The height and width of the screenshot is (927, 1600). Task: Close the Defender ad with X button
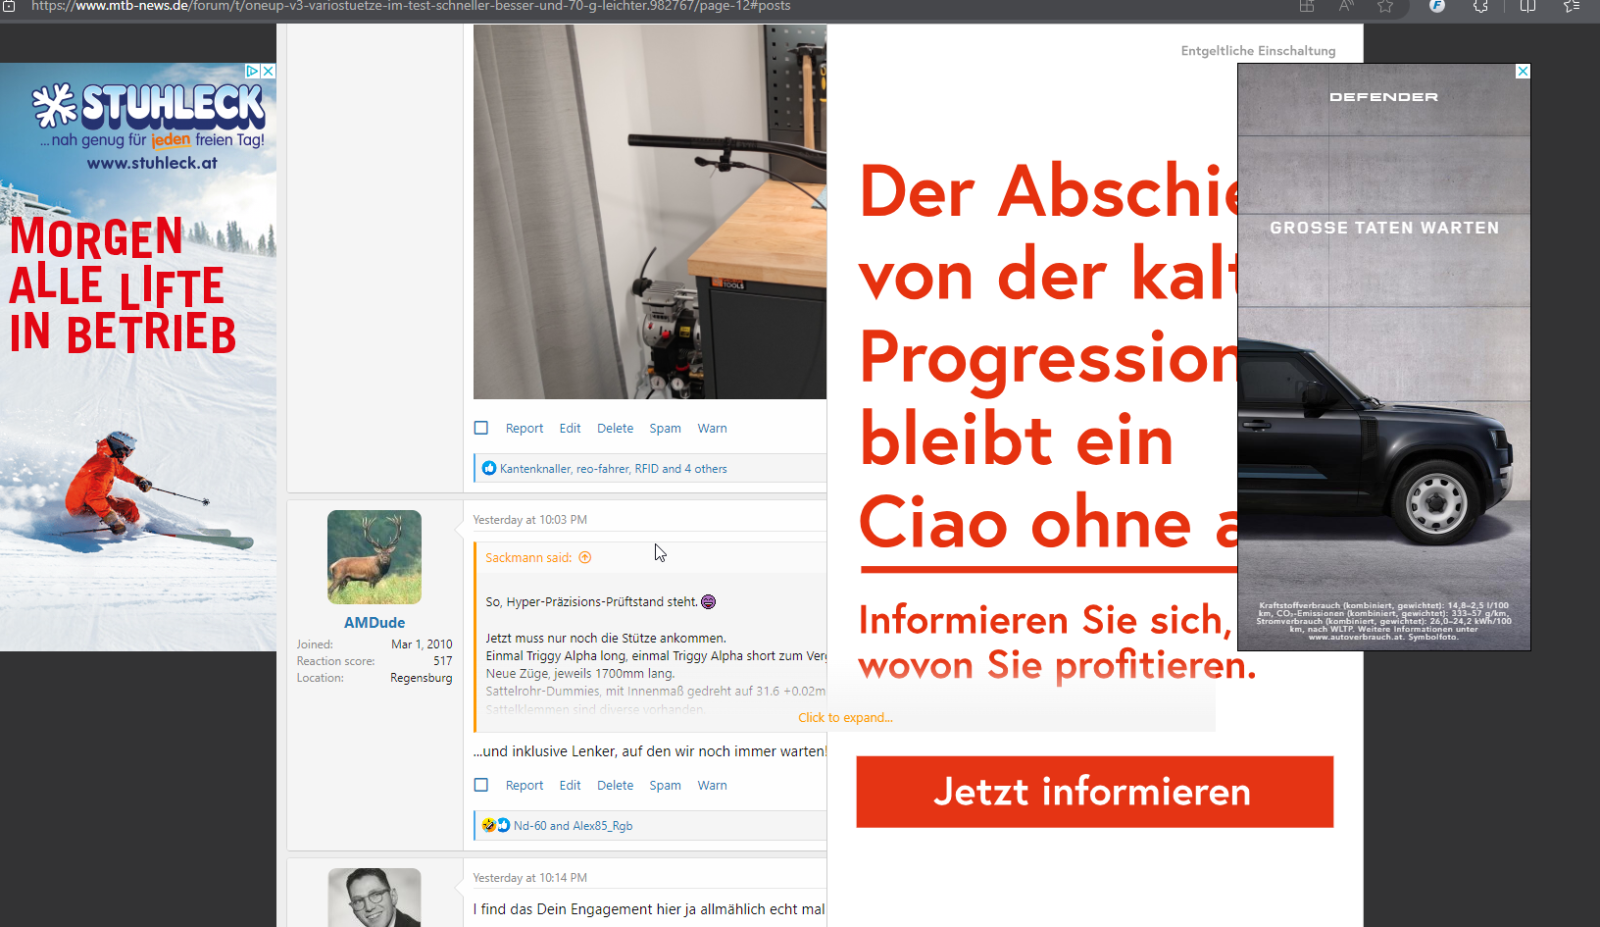(1522, 71)
